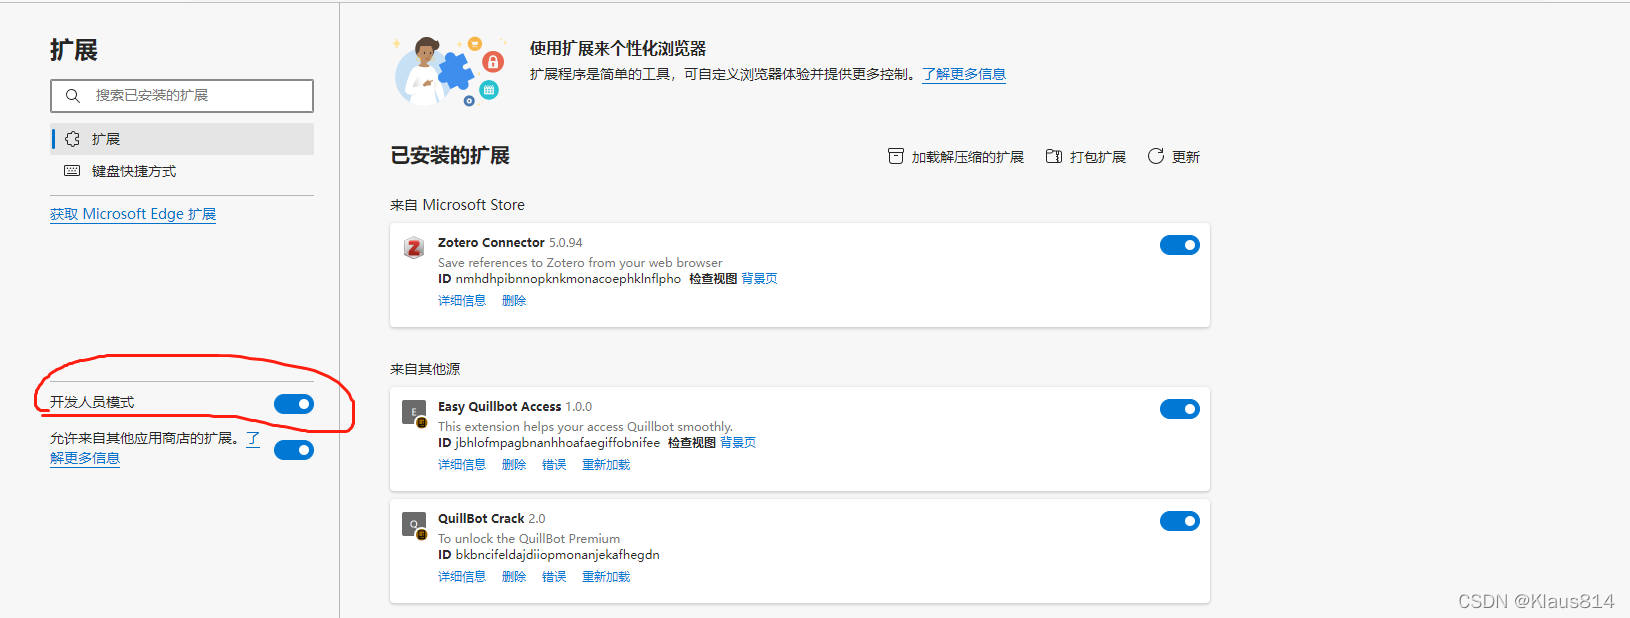Turn off developer mode switch
The height and width of the screenshot is (618, 1630).
pyautogui.click(x=294, y=404)
